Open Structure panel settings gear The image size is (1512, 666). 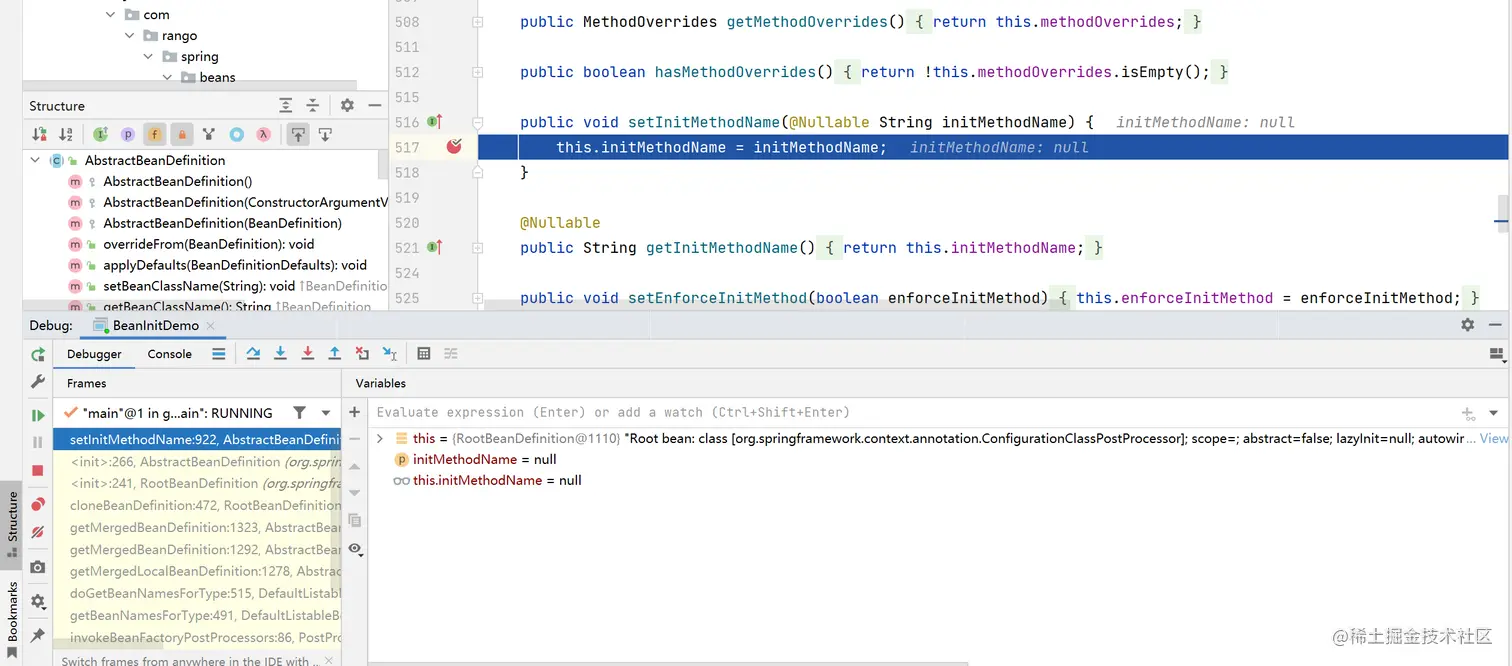[347, 105]
